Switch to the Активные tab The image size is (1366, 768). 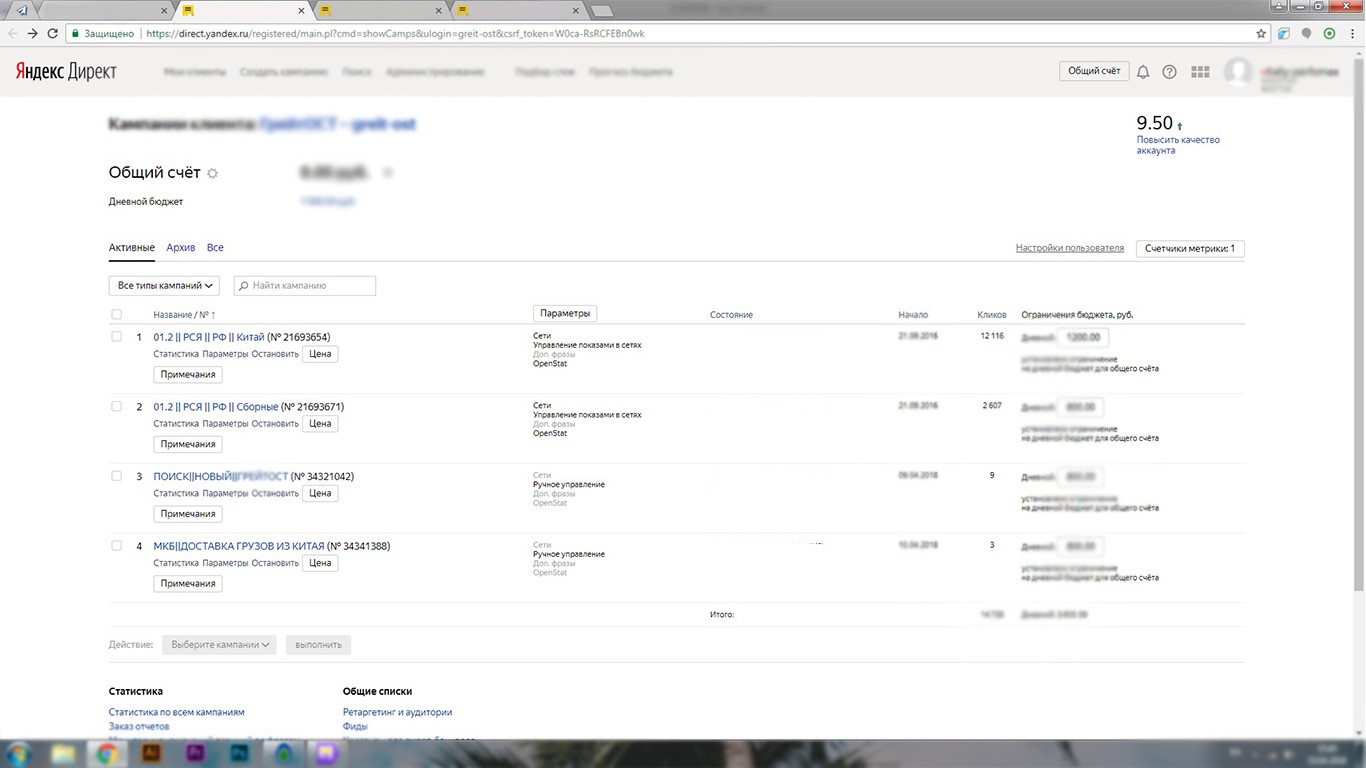coord(132,248)
